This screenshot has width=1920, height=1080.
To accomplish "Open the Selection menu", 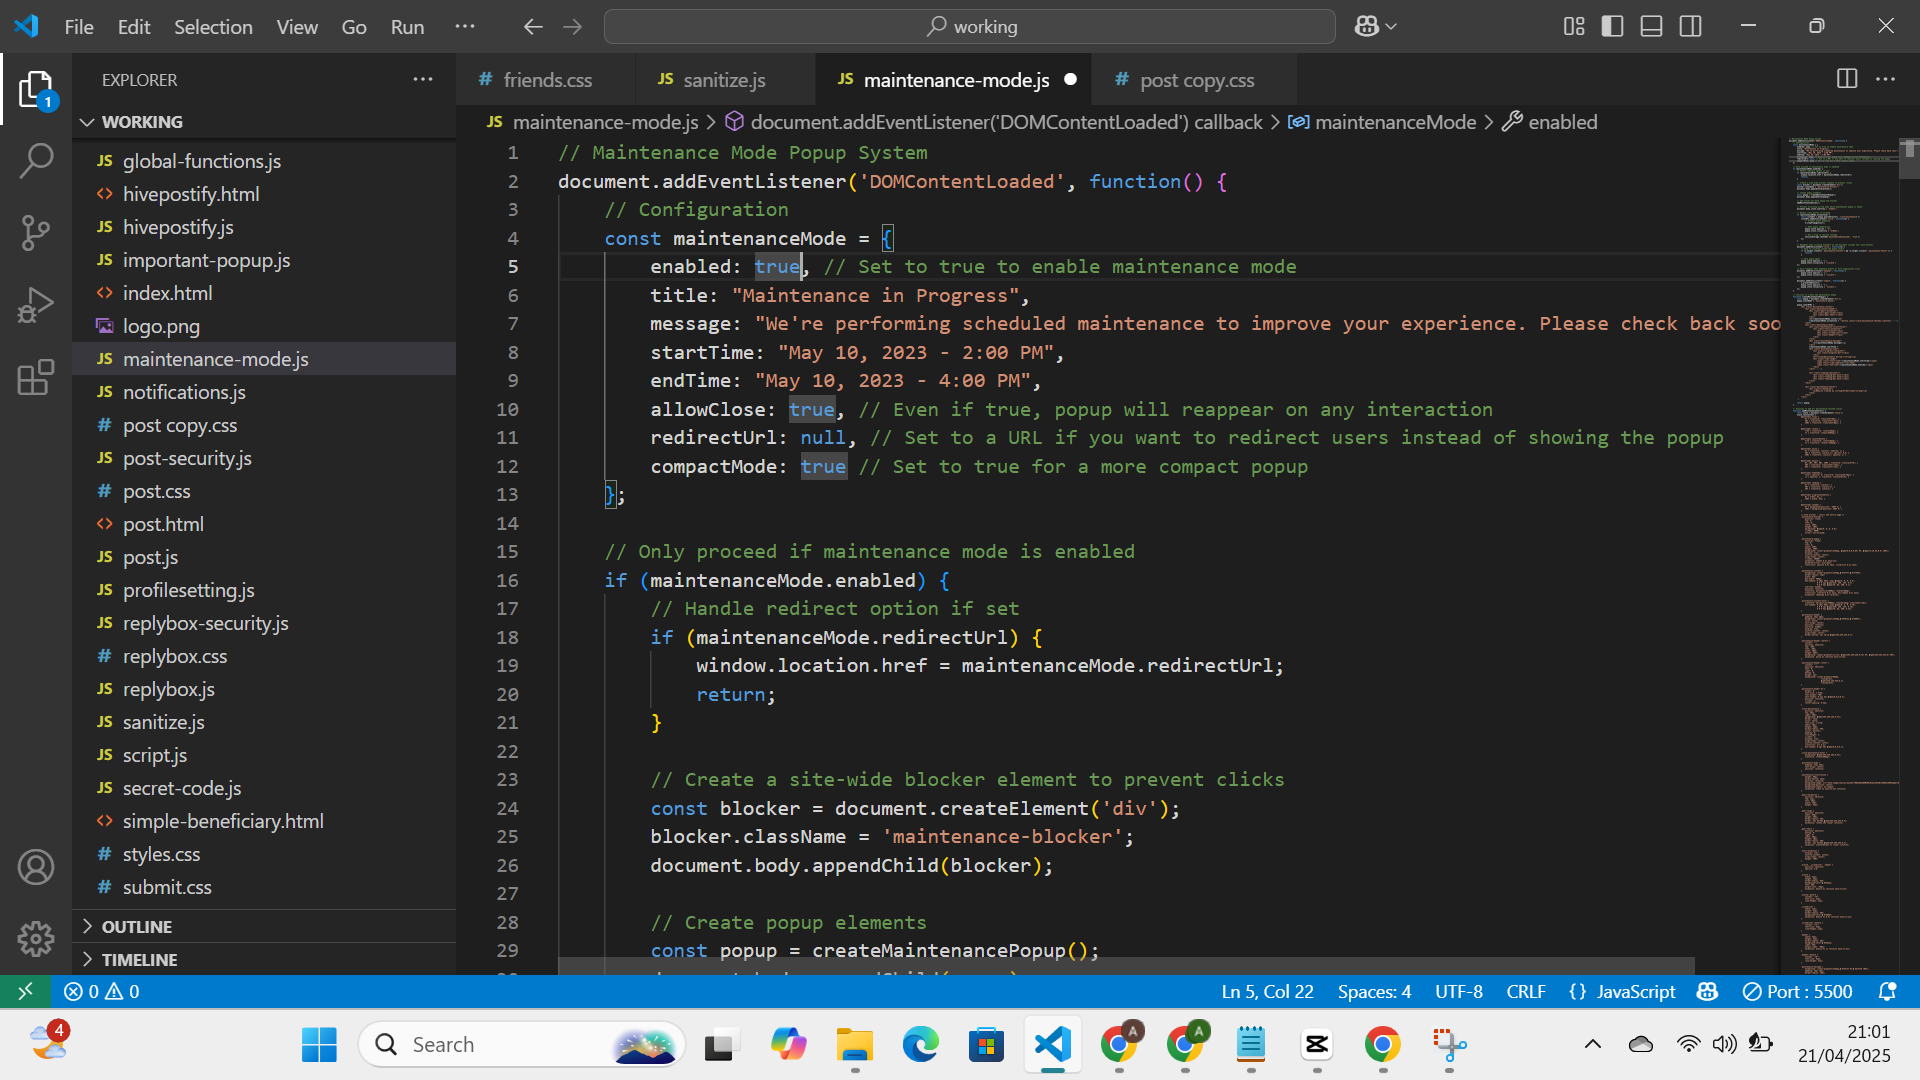I will 213,27.
